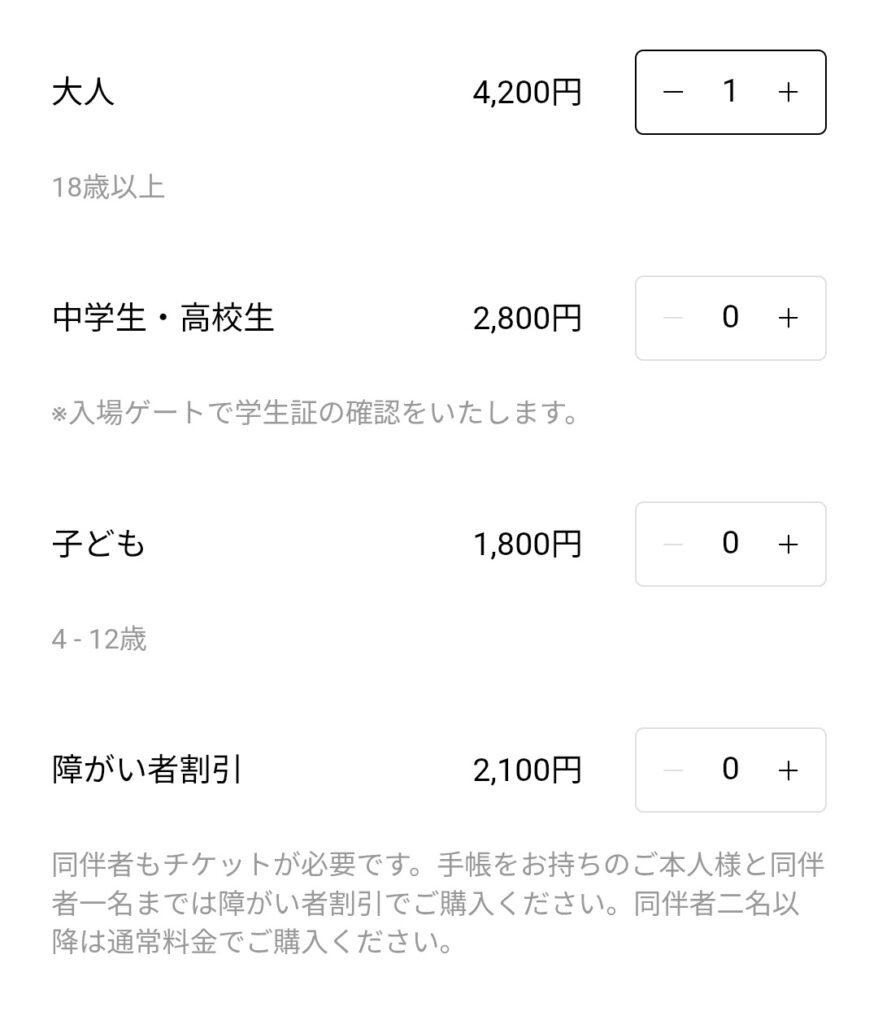Click the 子ども quantity value

pyautogui.click(x=730, y=544)
